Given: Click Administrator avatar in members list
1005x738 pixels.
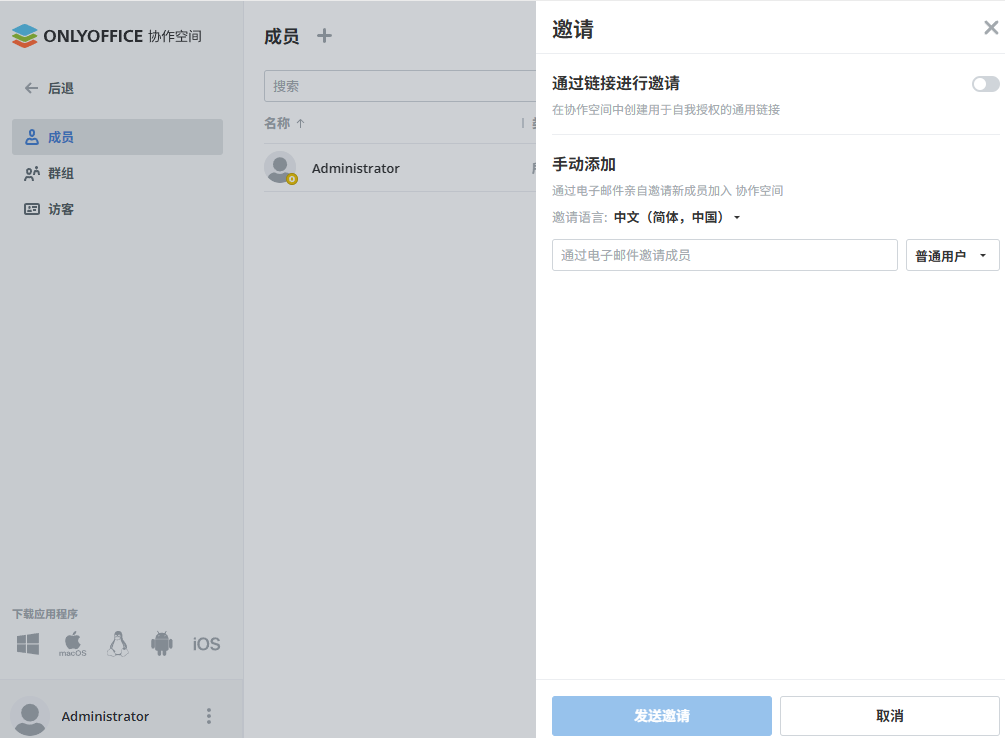Looking at the screenshot, I should tap(280, 168).
